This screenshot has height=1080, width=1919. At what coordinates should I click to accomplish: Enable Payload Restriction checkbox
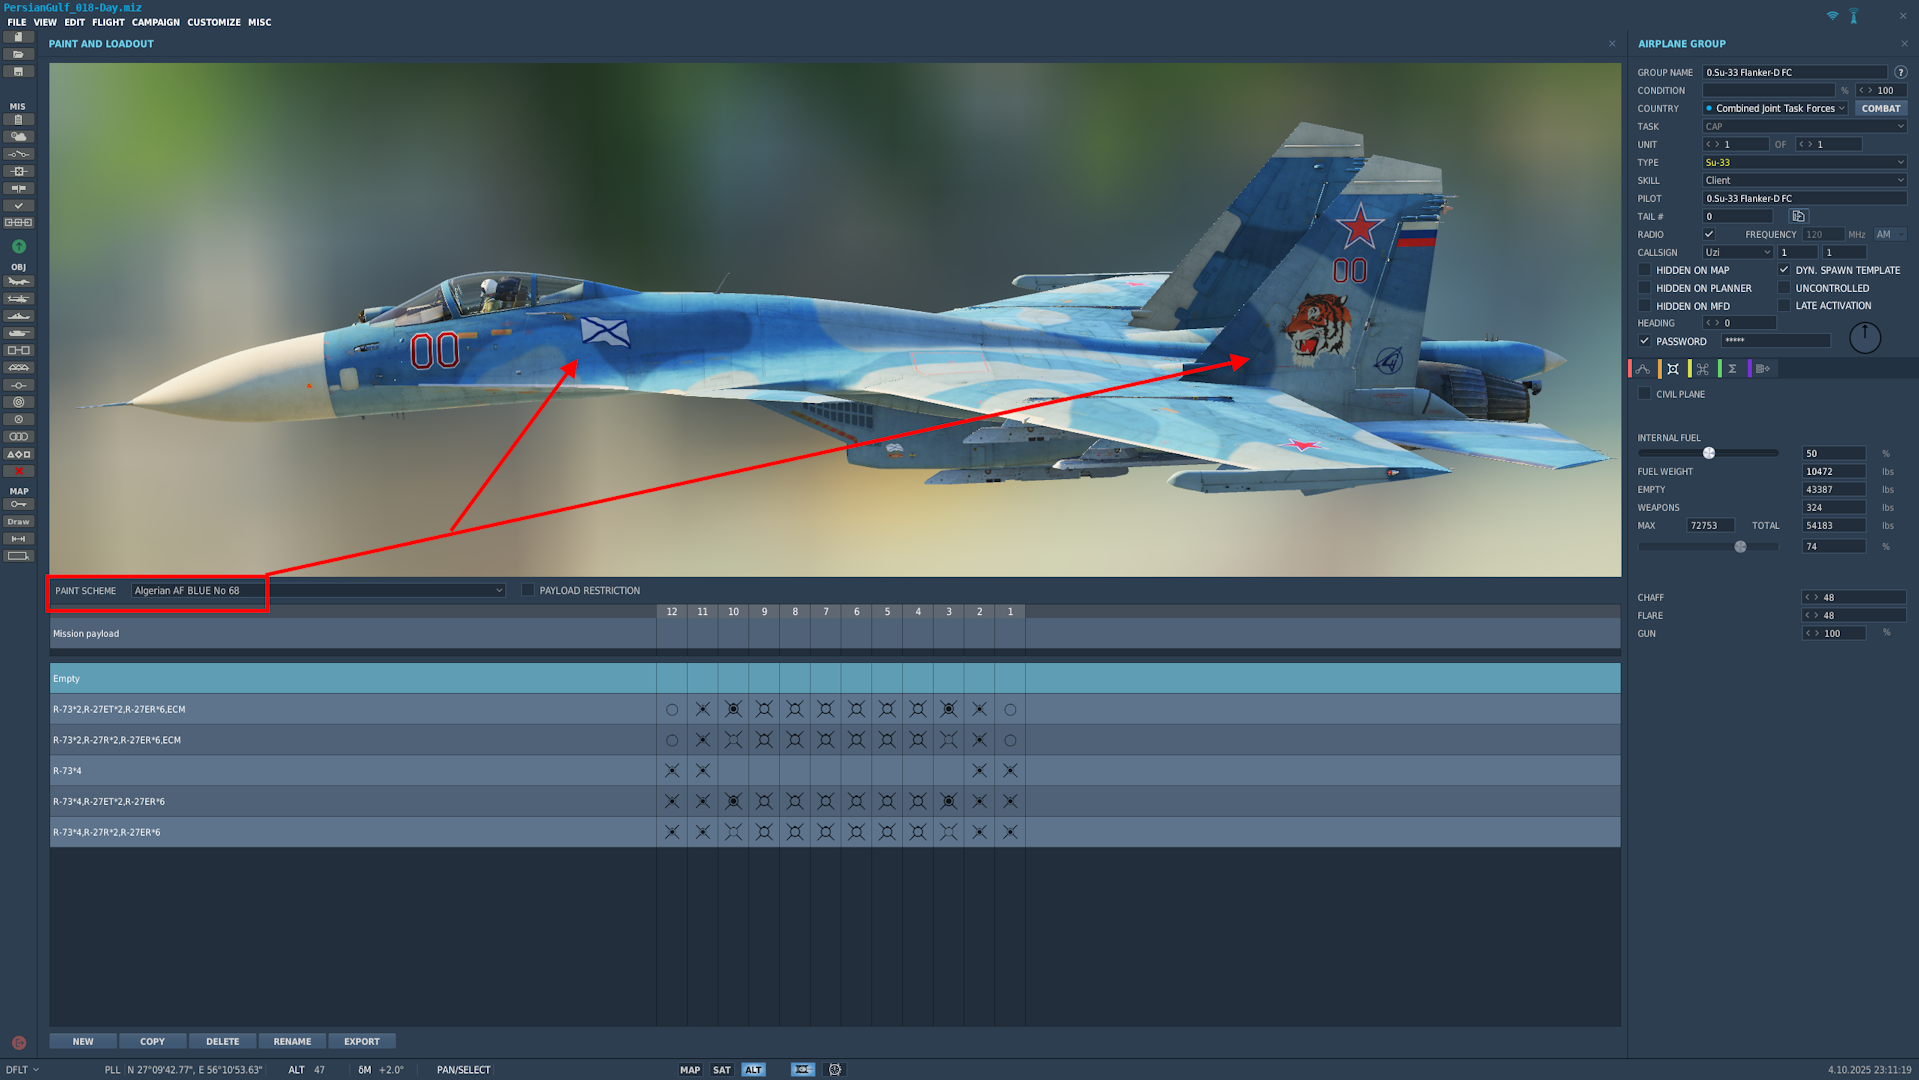coord(528,590)
